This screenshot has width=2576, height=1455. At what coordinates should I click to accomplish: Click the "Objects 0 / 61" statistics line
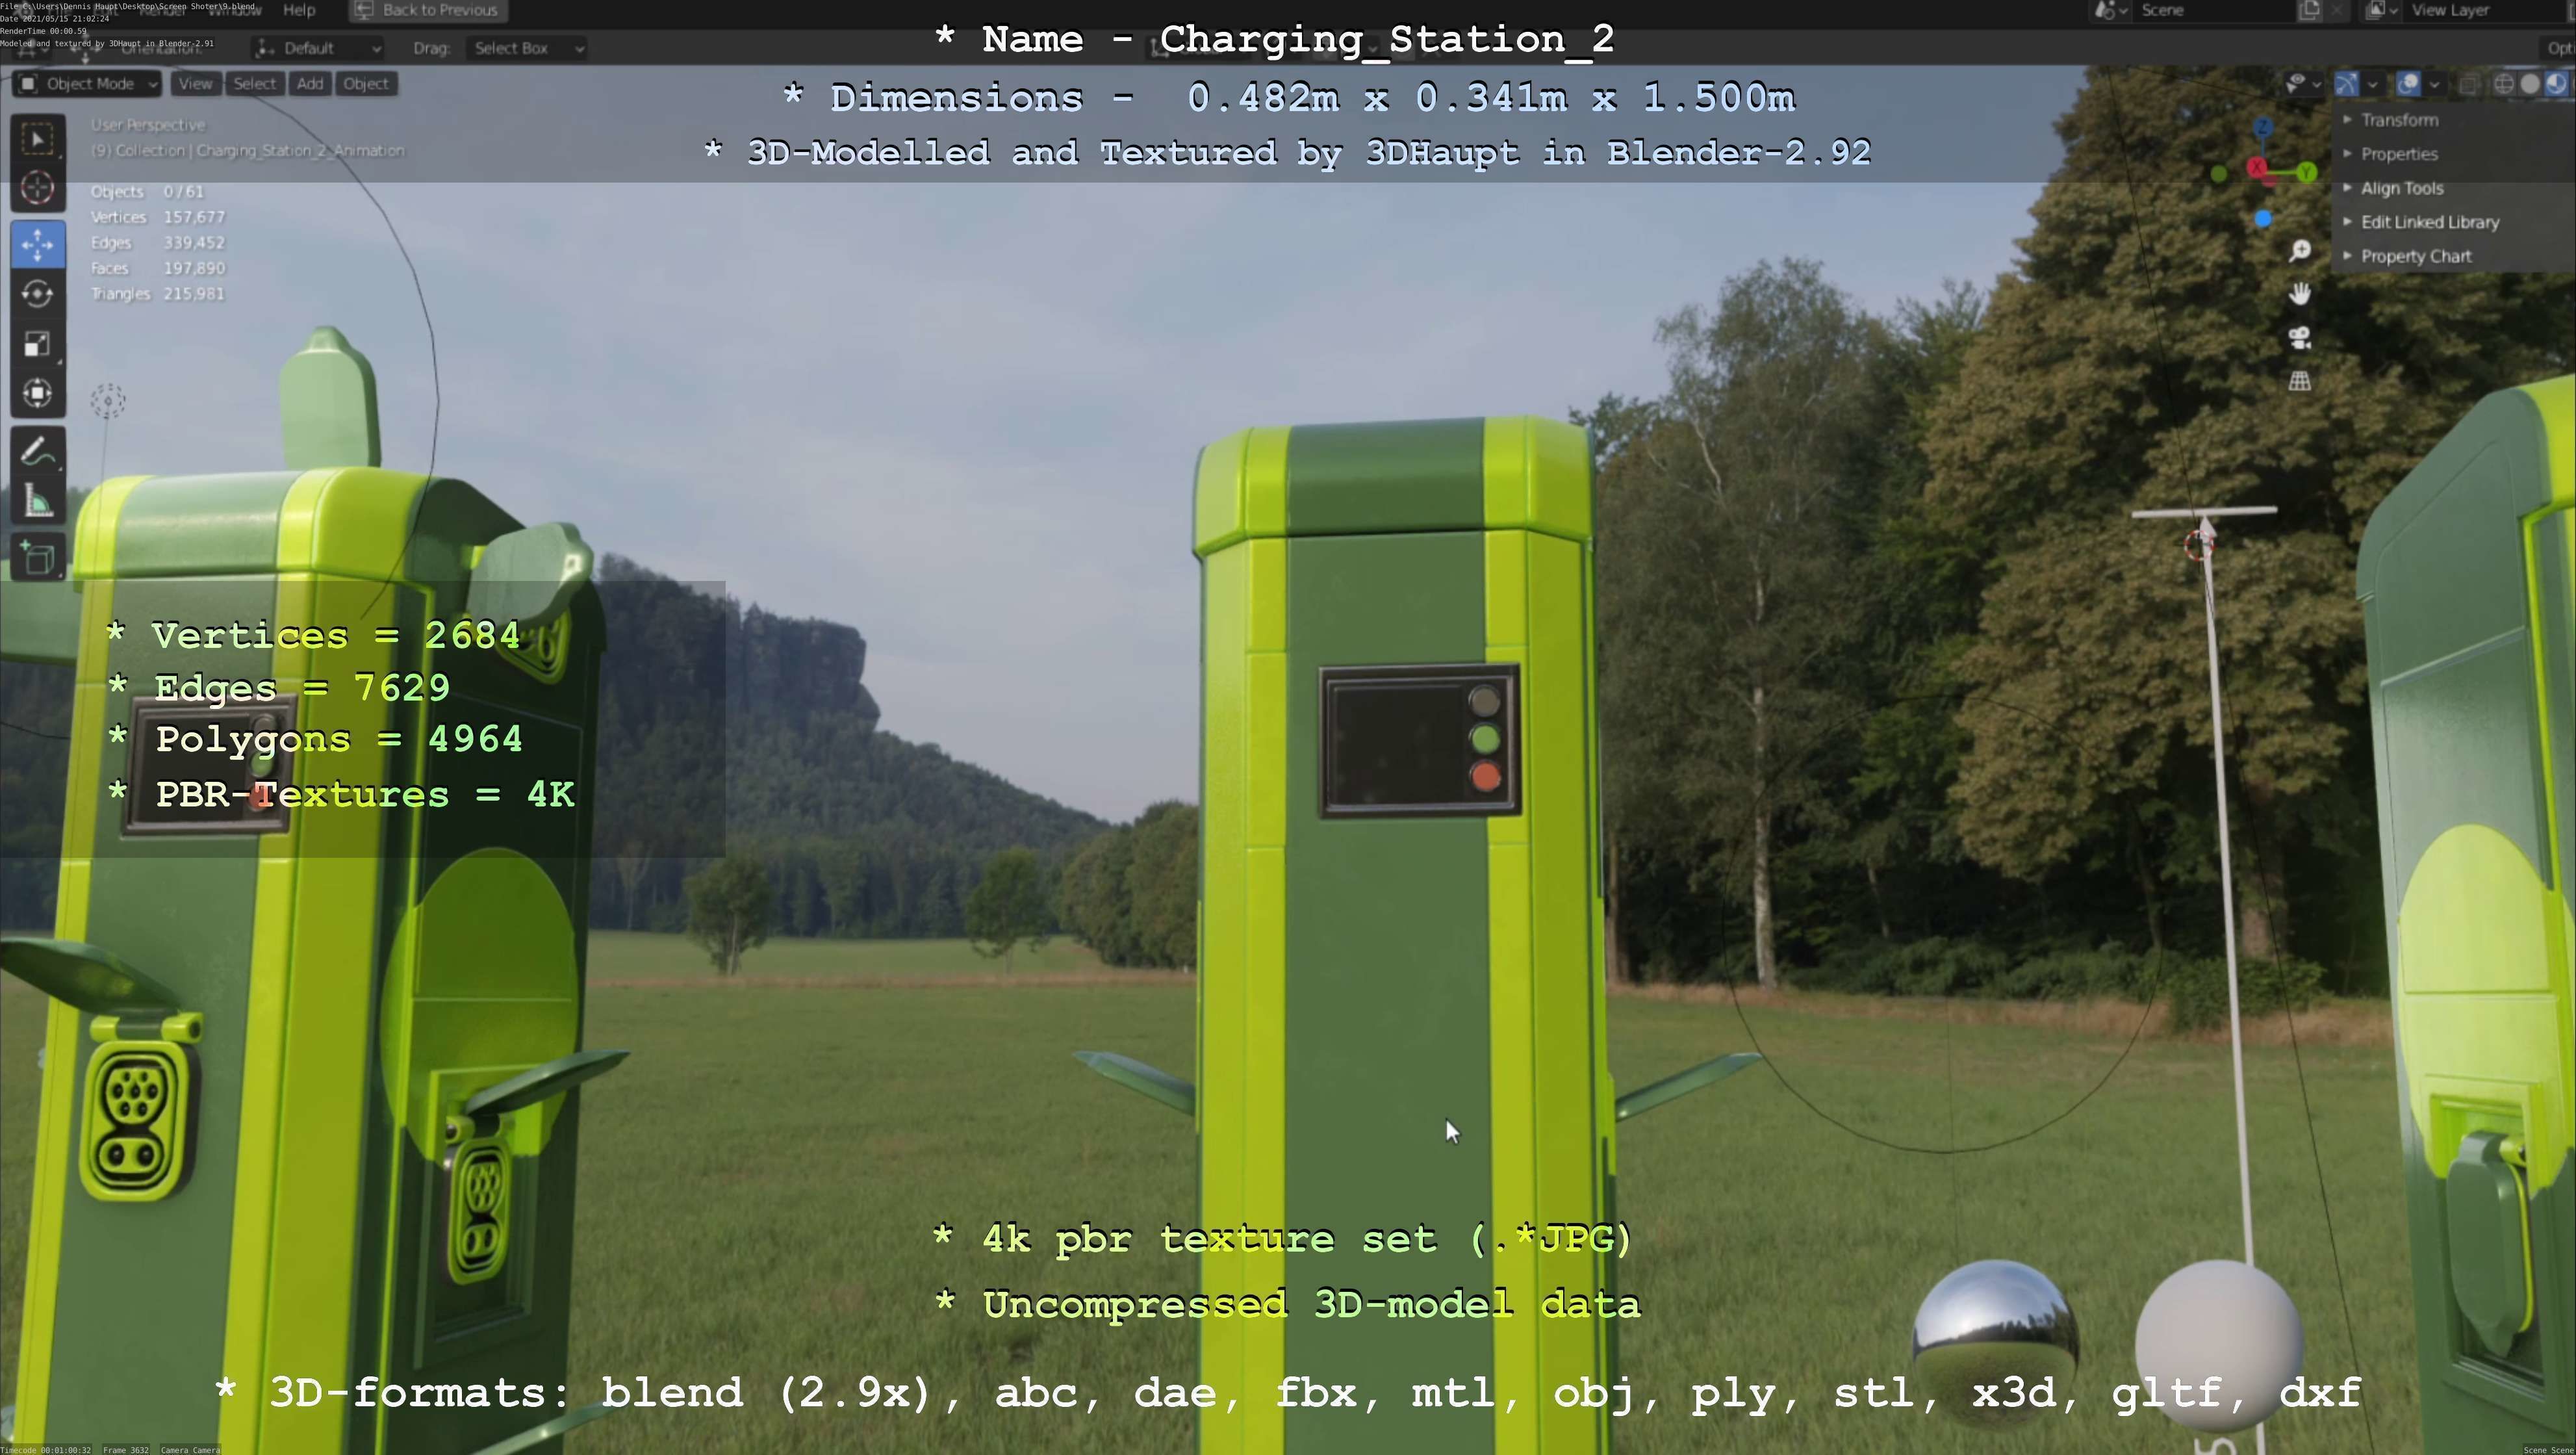148,192
